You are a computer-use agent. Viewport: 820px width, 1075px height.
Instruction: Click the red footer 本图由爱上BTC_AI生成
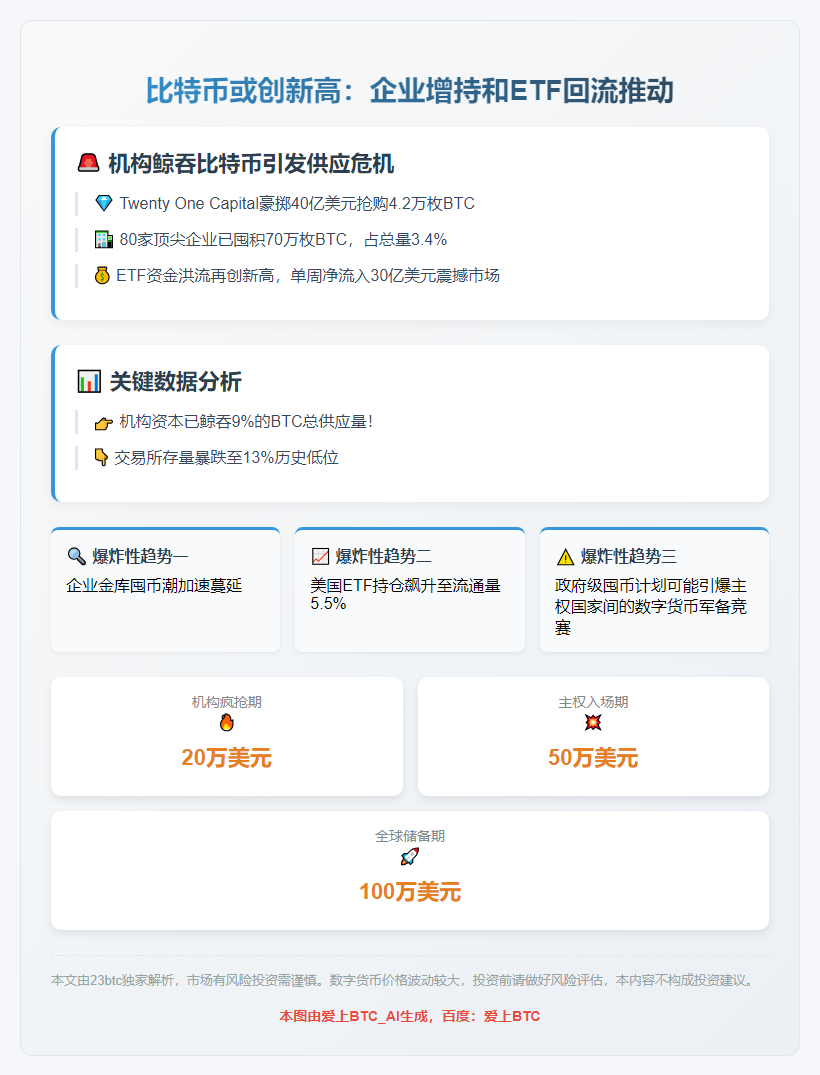point(410,1016)
